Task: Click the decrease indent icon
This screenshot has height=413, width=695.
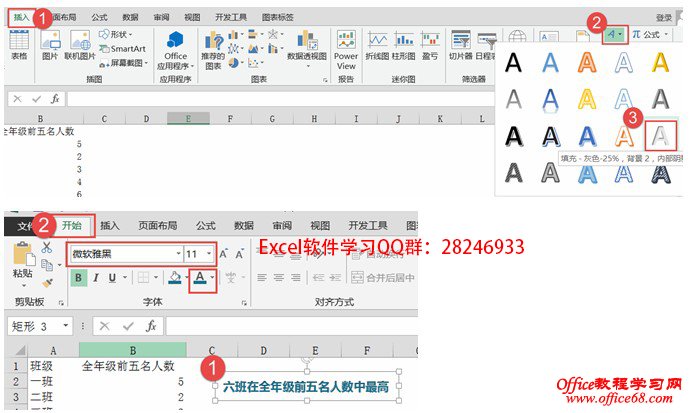Action: pos(319,278)
